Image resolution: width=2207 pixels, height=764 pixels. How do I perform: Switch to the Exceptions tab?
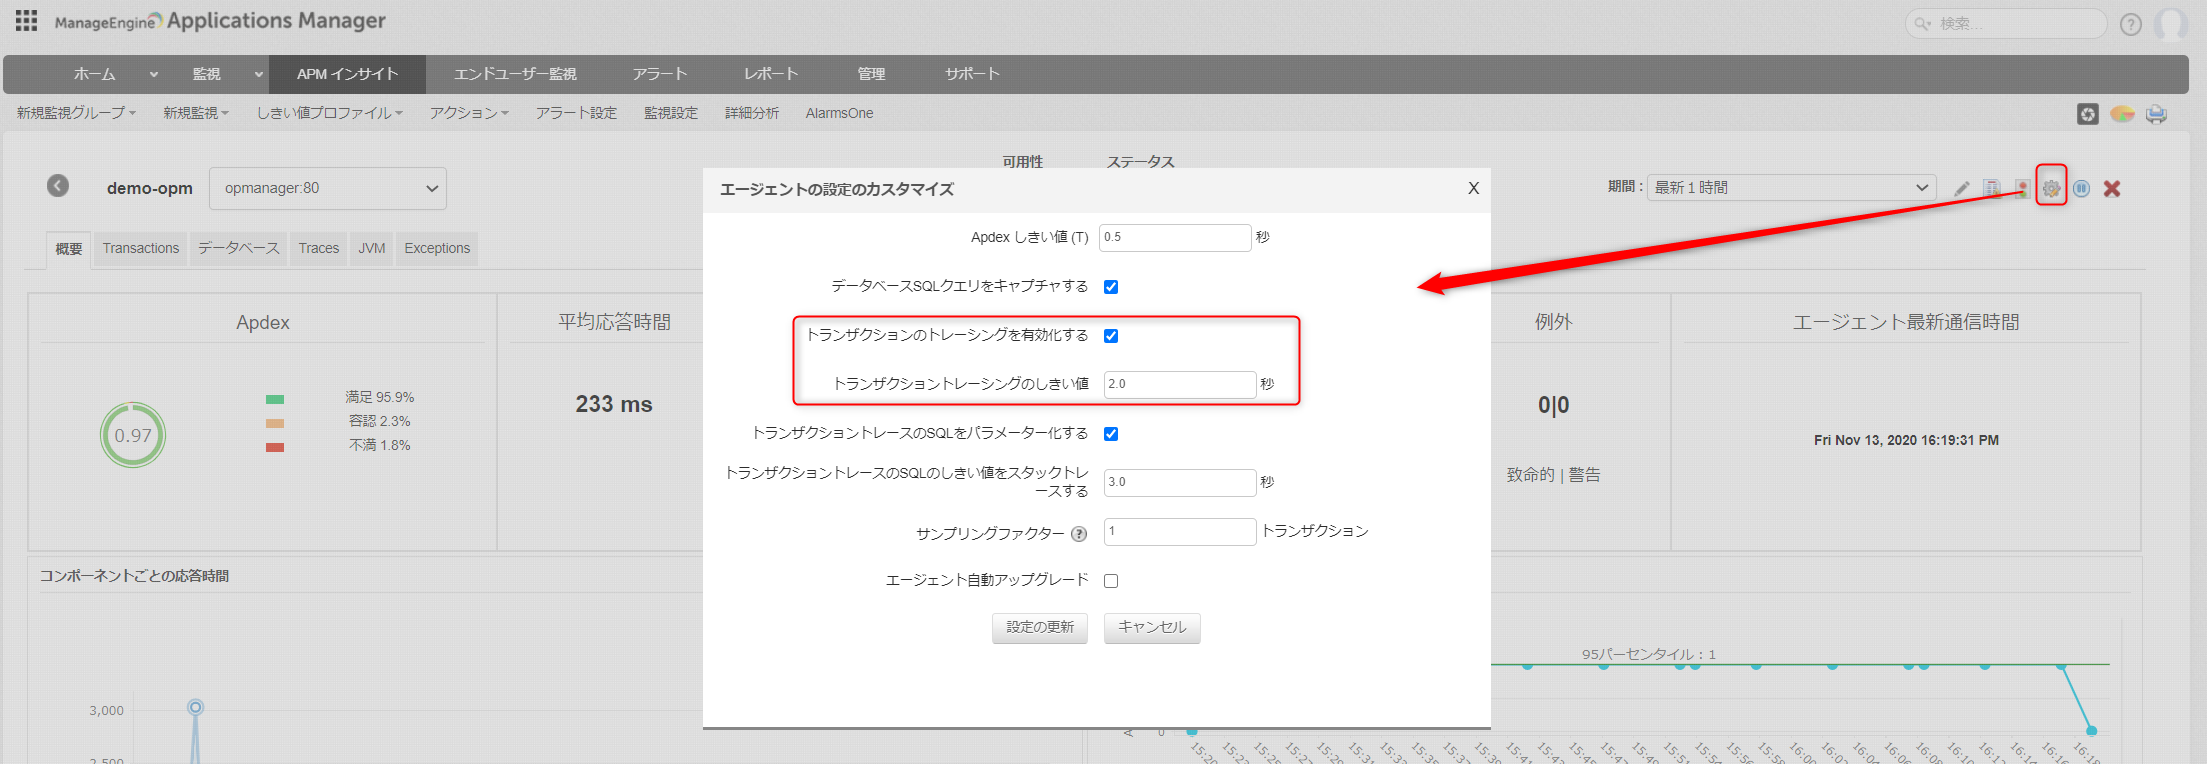437,248
